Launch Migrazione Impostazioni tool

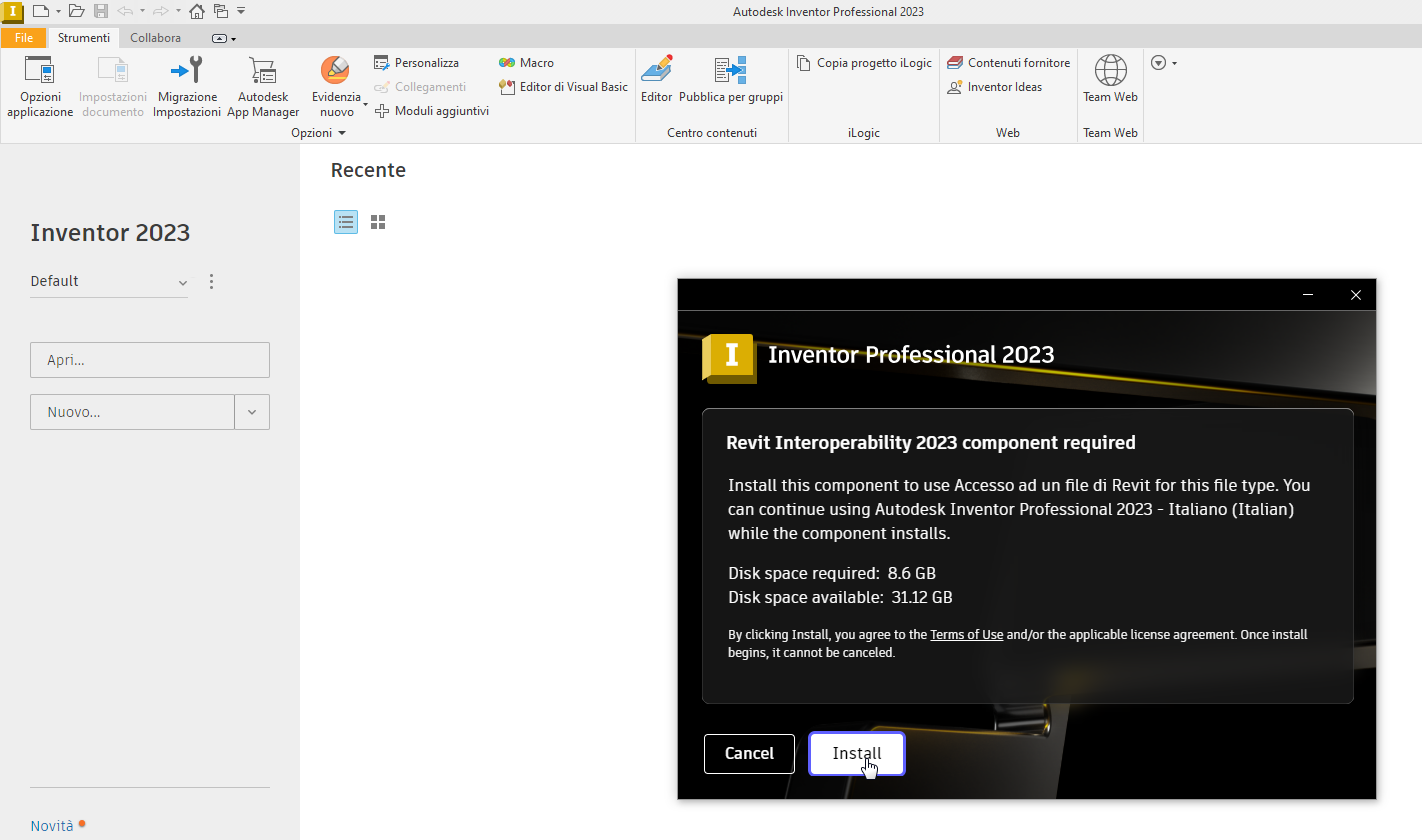pyautogui.click(x=187, y=87)
